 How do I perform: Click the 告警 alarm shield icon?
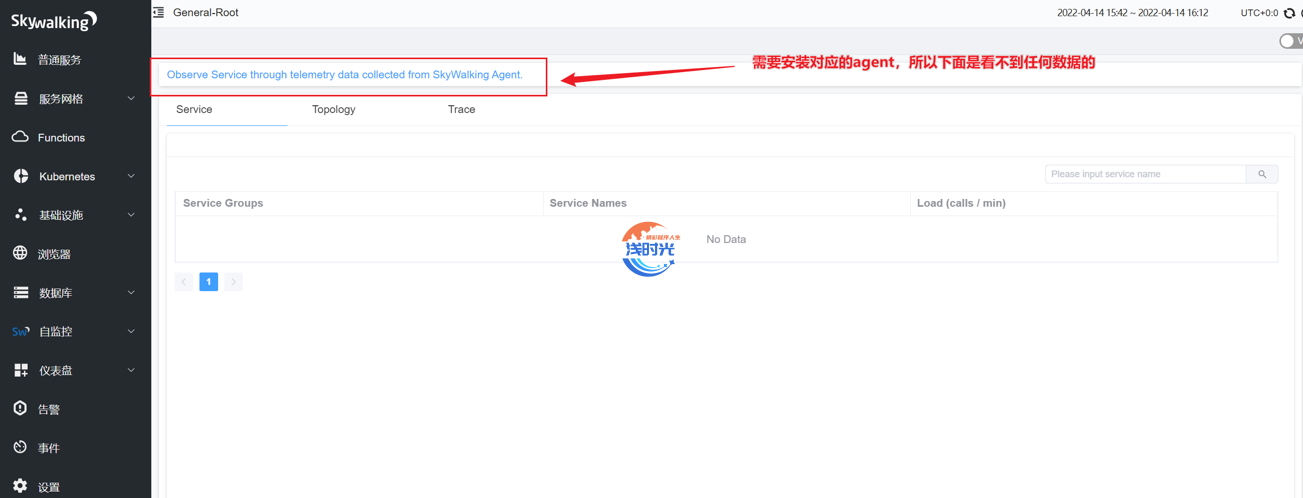(x=20, y=409)
